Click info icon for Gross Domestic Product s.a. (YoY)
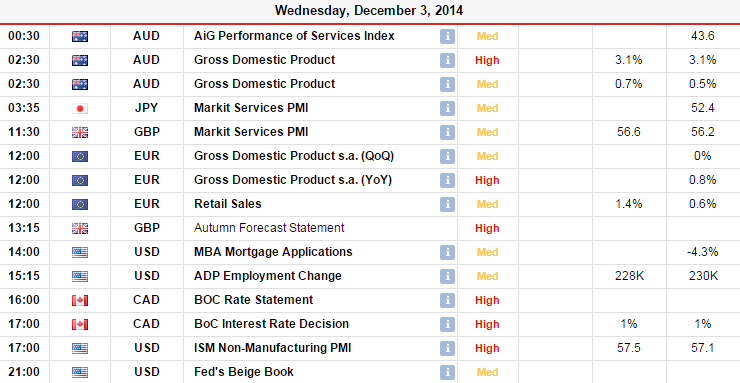Image resolution: width=740 pixels, height=383 pixels. (x=447, y=181)
